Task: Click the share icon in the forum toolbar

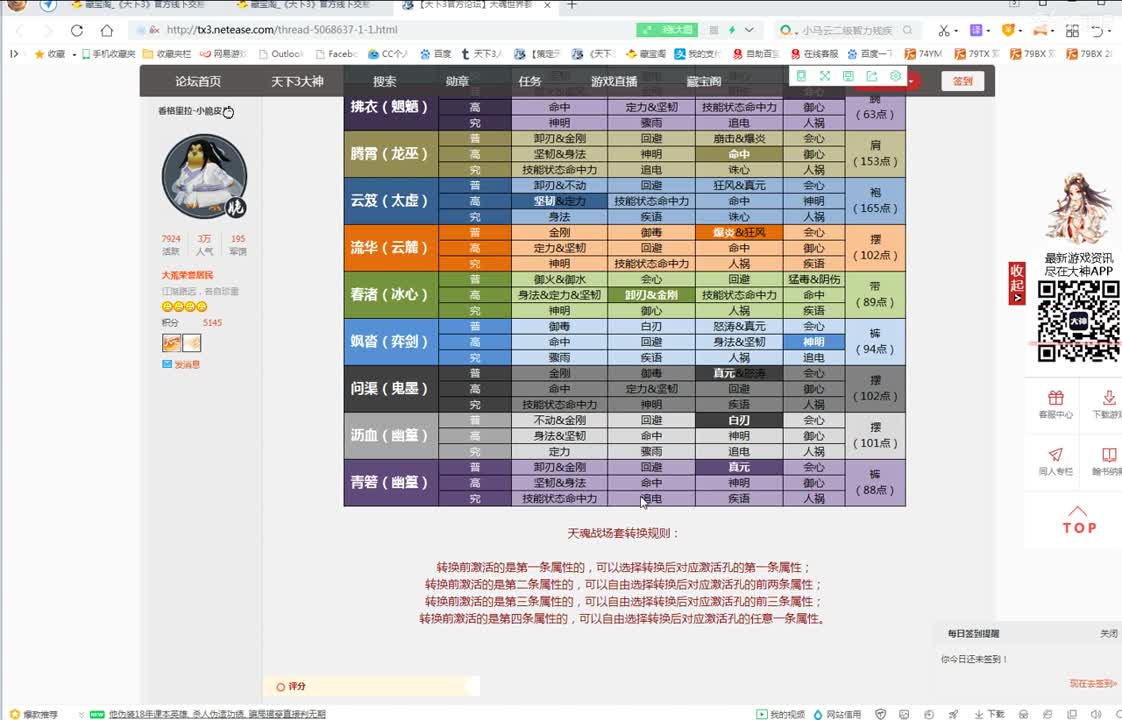Action: click(x=872, y=76)
